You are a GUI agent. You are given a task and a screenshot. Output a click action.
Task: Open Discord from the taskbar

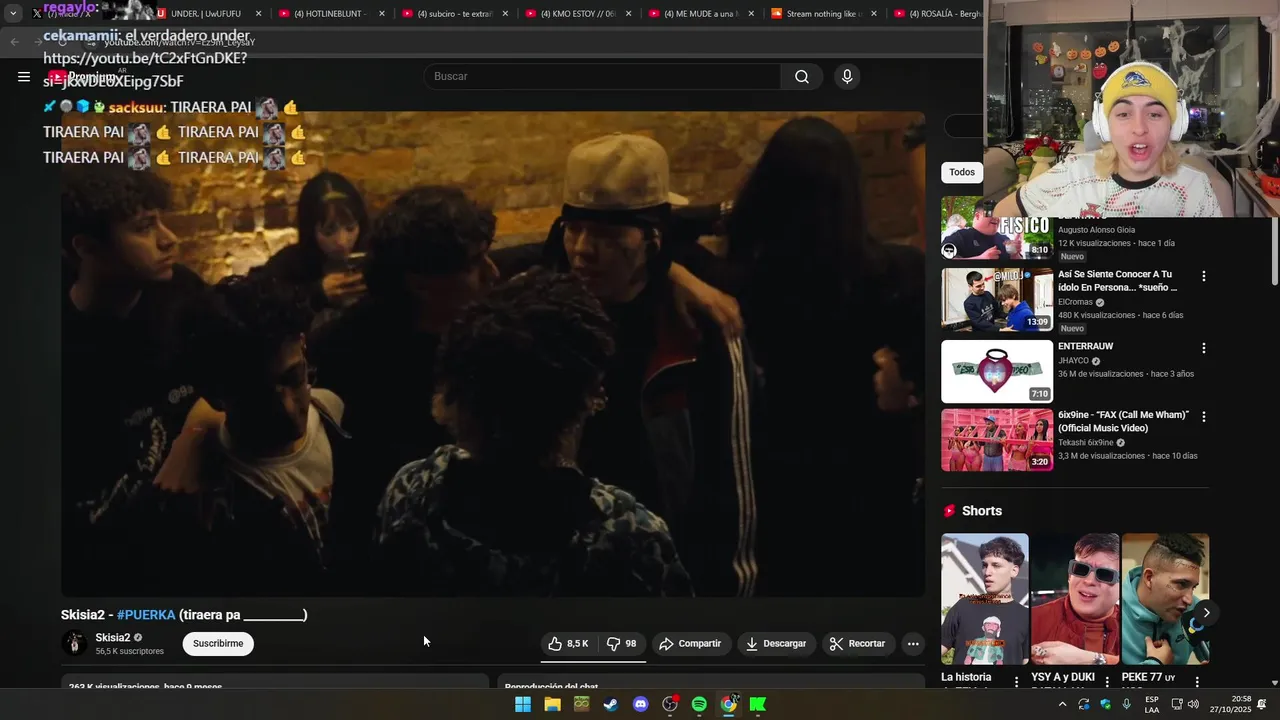click(x=641, y=704)
